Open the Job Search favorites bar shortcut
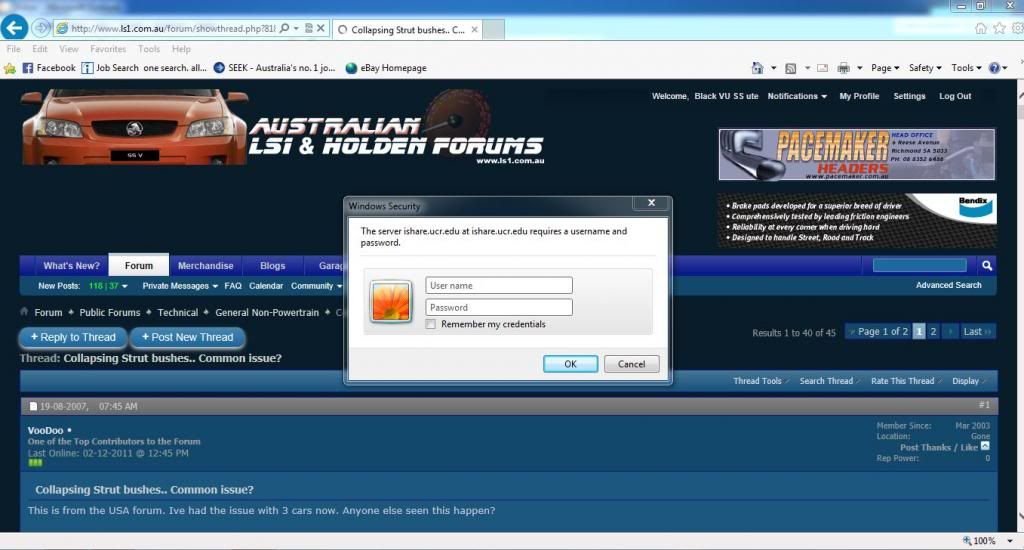 144,68
